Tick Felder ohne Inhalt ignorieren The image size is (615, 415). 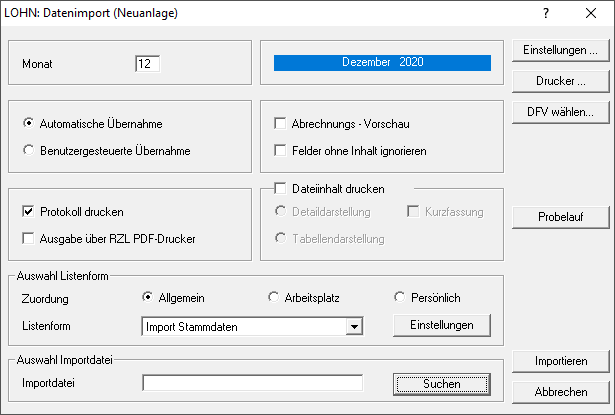pyautogui.click(x=281, y=151)
